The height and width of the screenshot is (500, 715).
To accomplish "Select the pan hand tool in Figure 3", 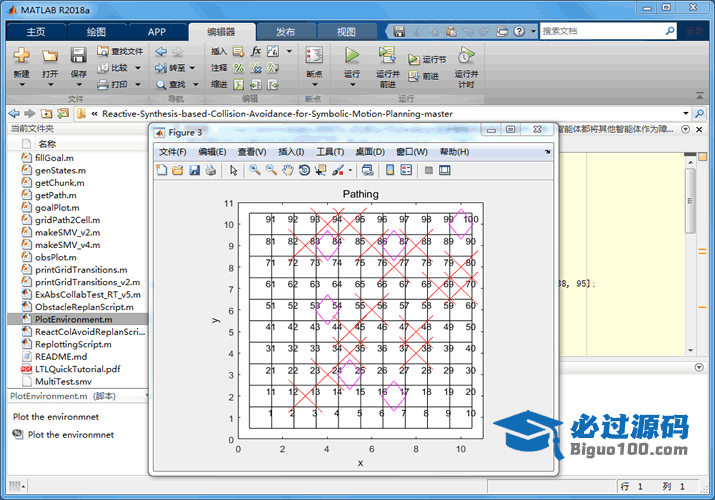I will (288, 170).
